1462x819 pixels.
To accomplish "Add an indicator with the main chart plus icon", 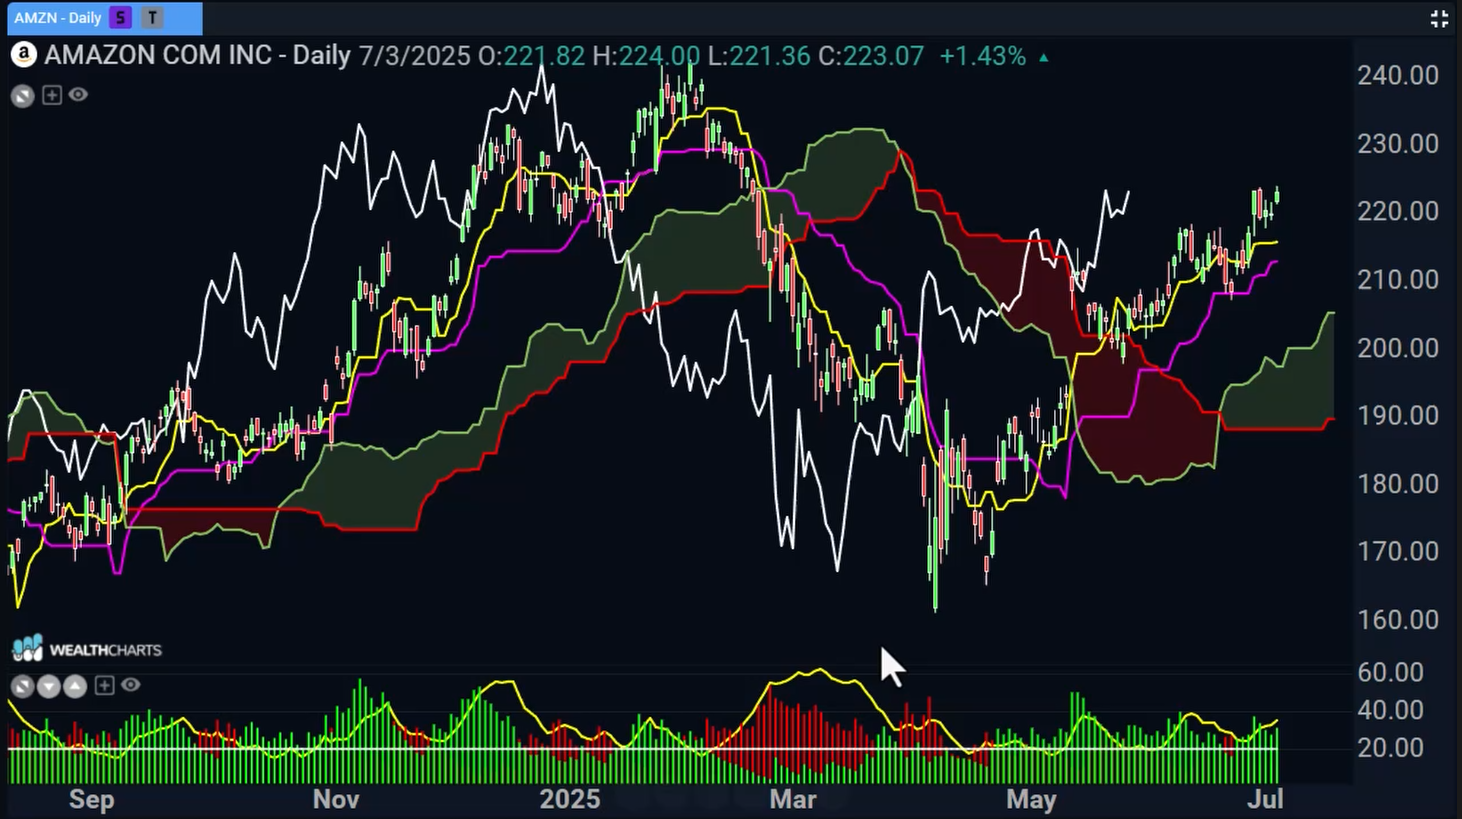I will click(x=52, y=95).
